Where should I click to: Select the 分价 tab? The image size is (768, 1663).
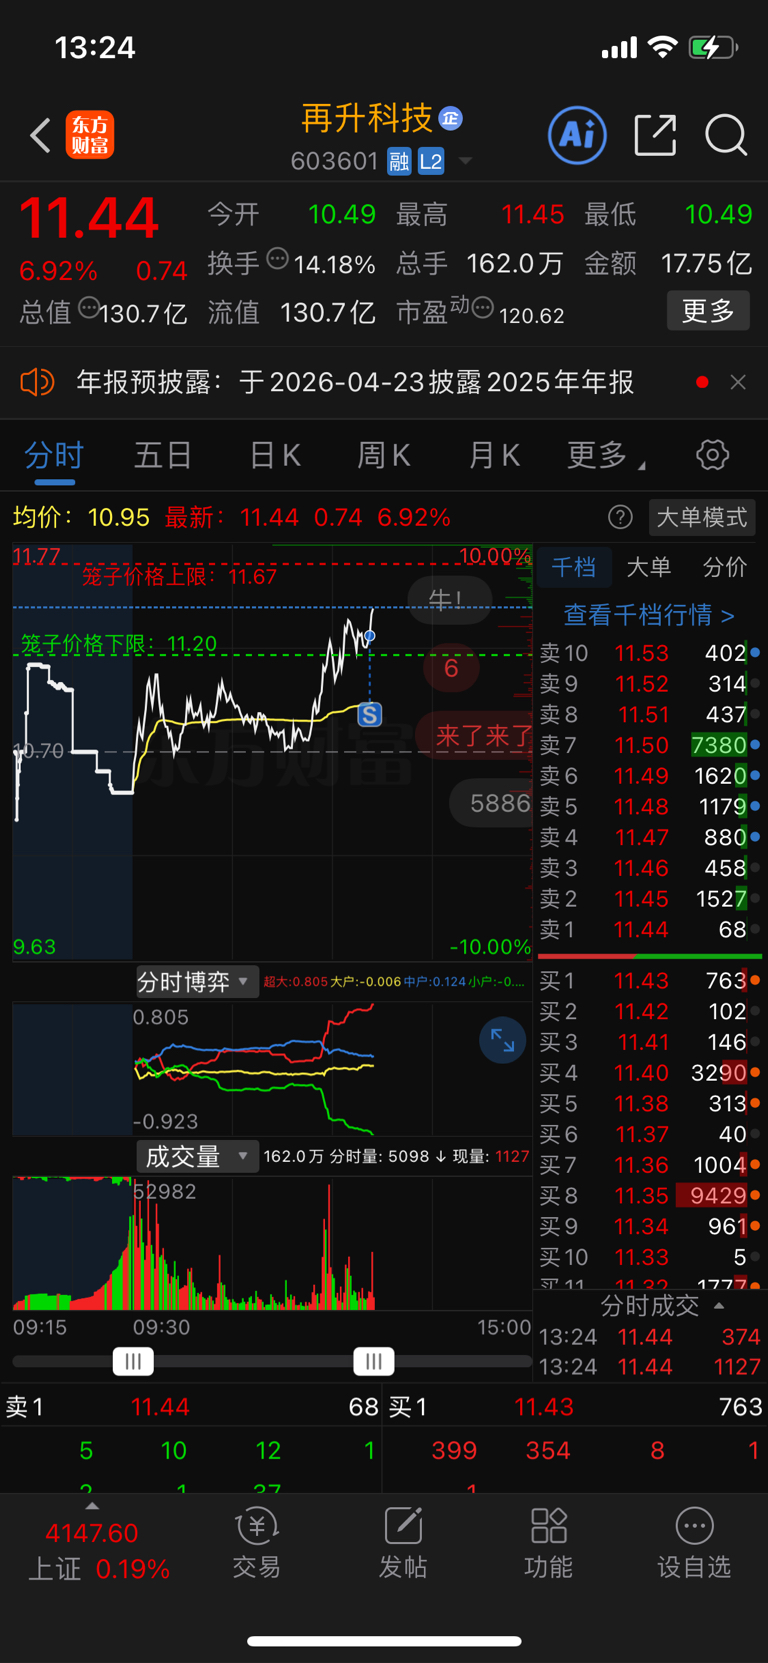(725, 567)
